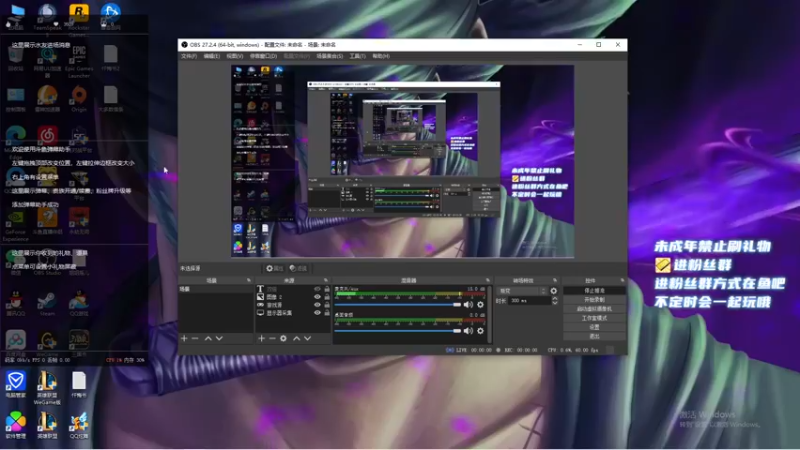The width and height of the screenshot is (800, 450).
Task: Open the 场景集合(S) menu
Action: pos(330,56)
